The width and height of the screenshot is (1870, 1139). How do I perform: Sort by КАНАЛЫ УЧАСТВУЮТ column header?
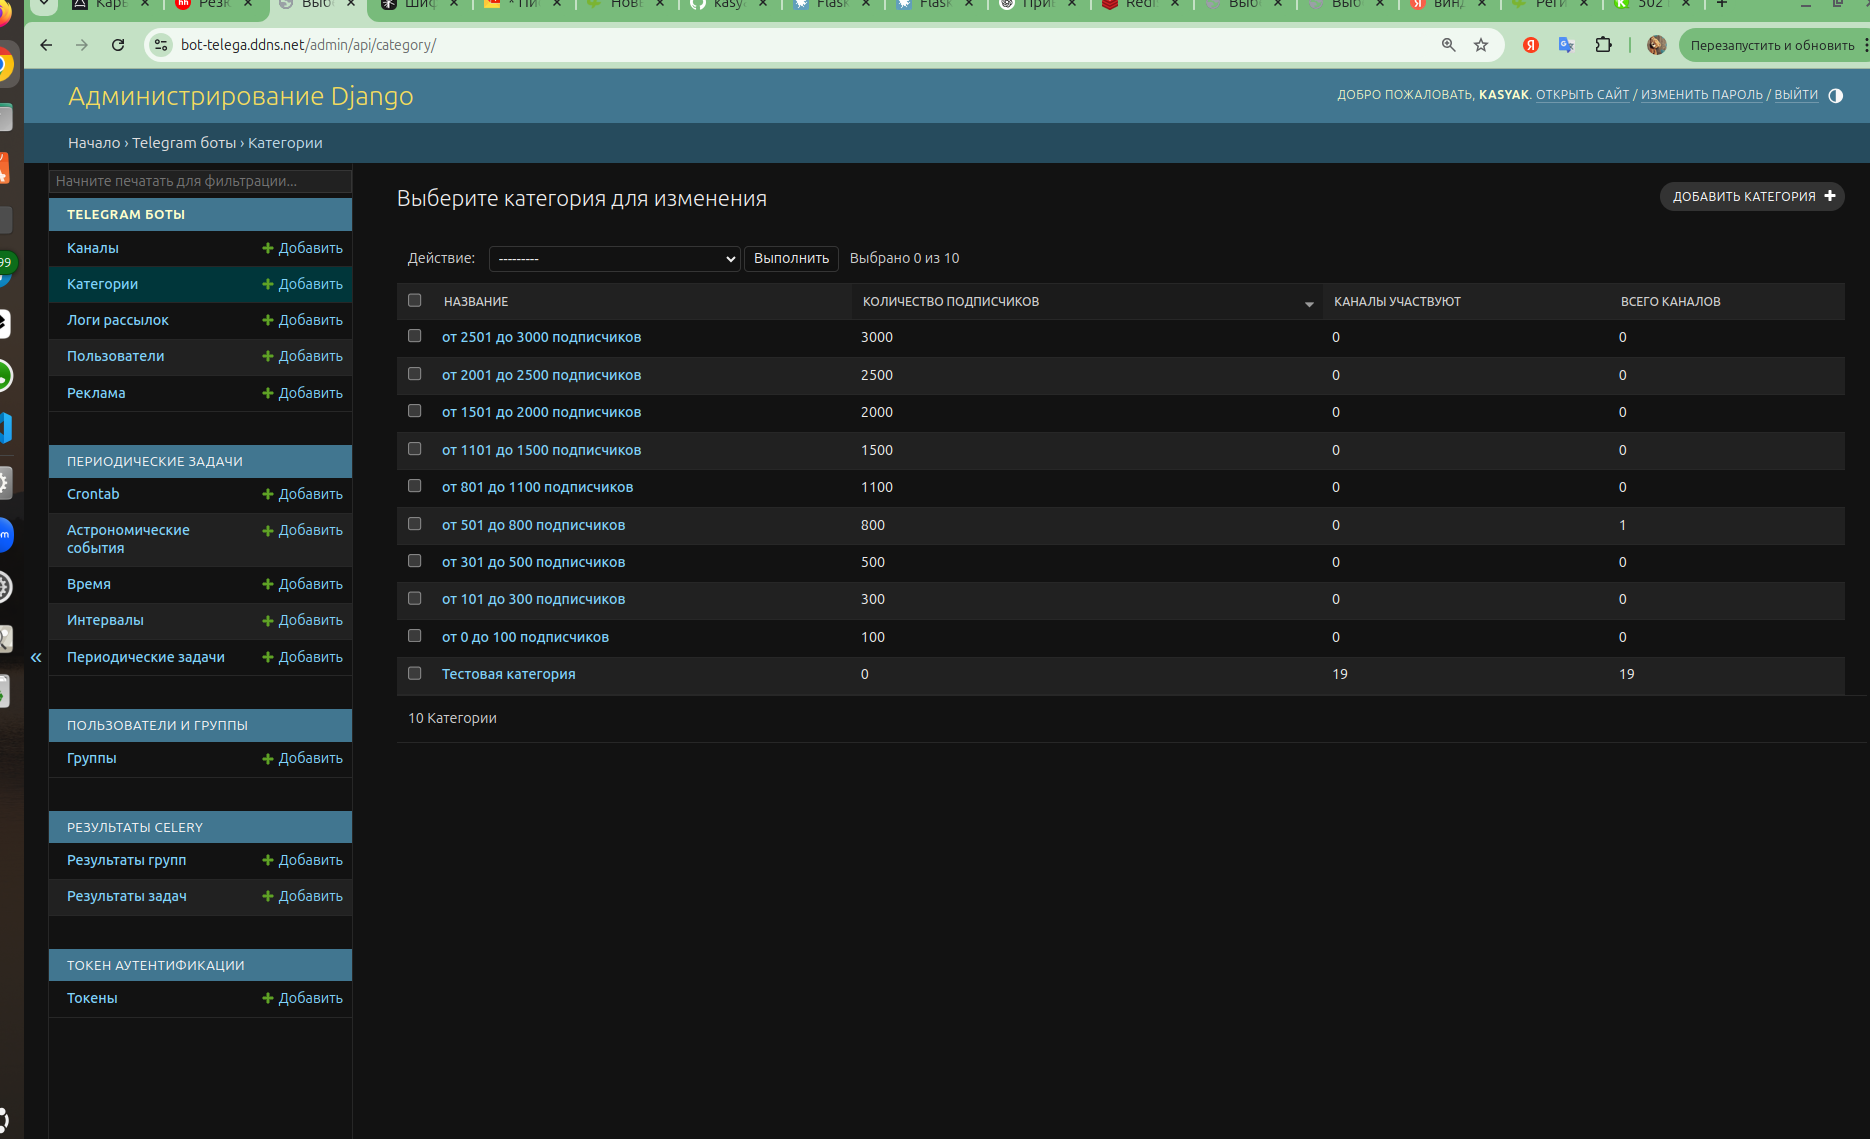1397,301
